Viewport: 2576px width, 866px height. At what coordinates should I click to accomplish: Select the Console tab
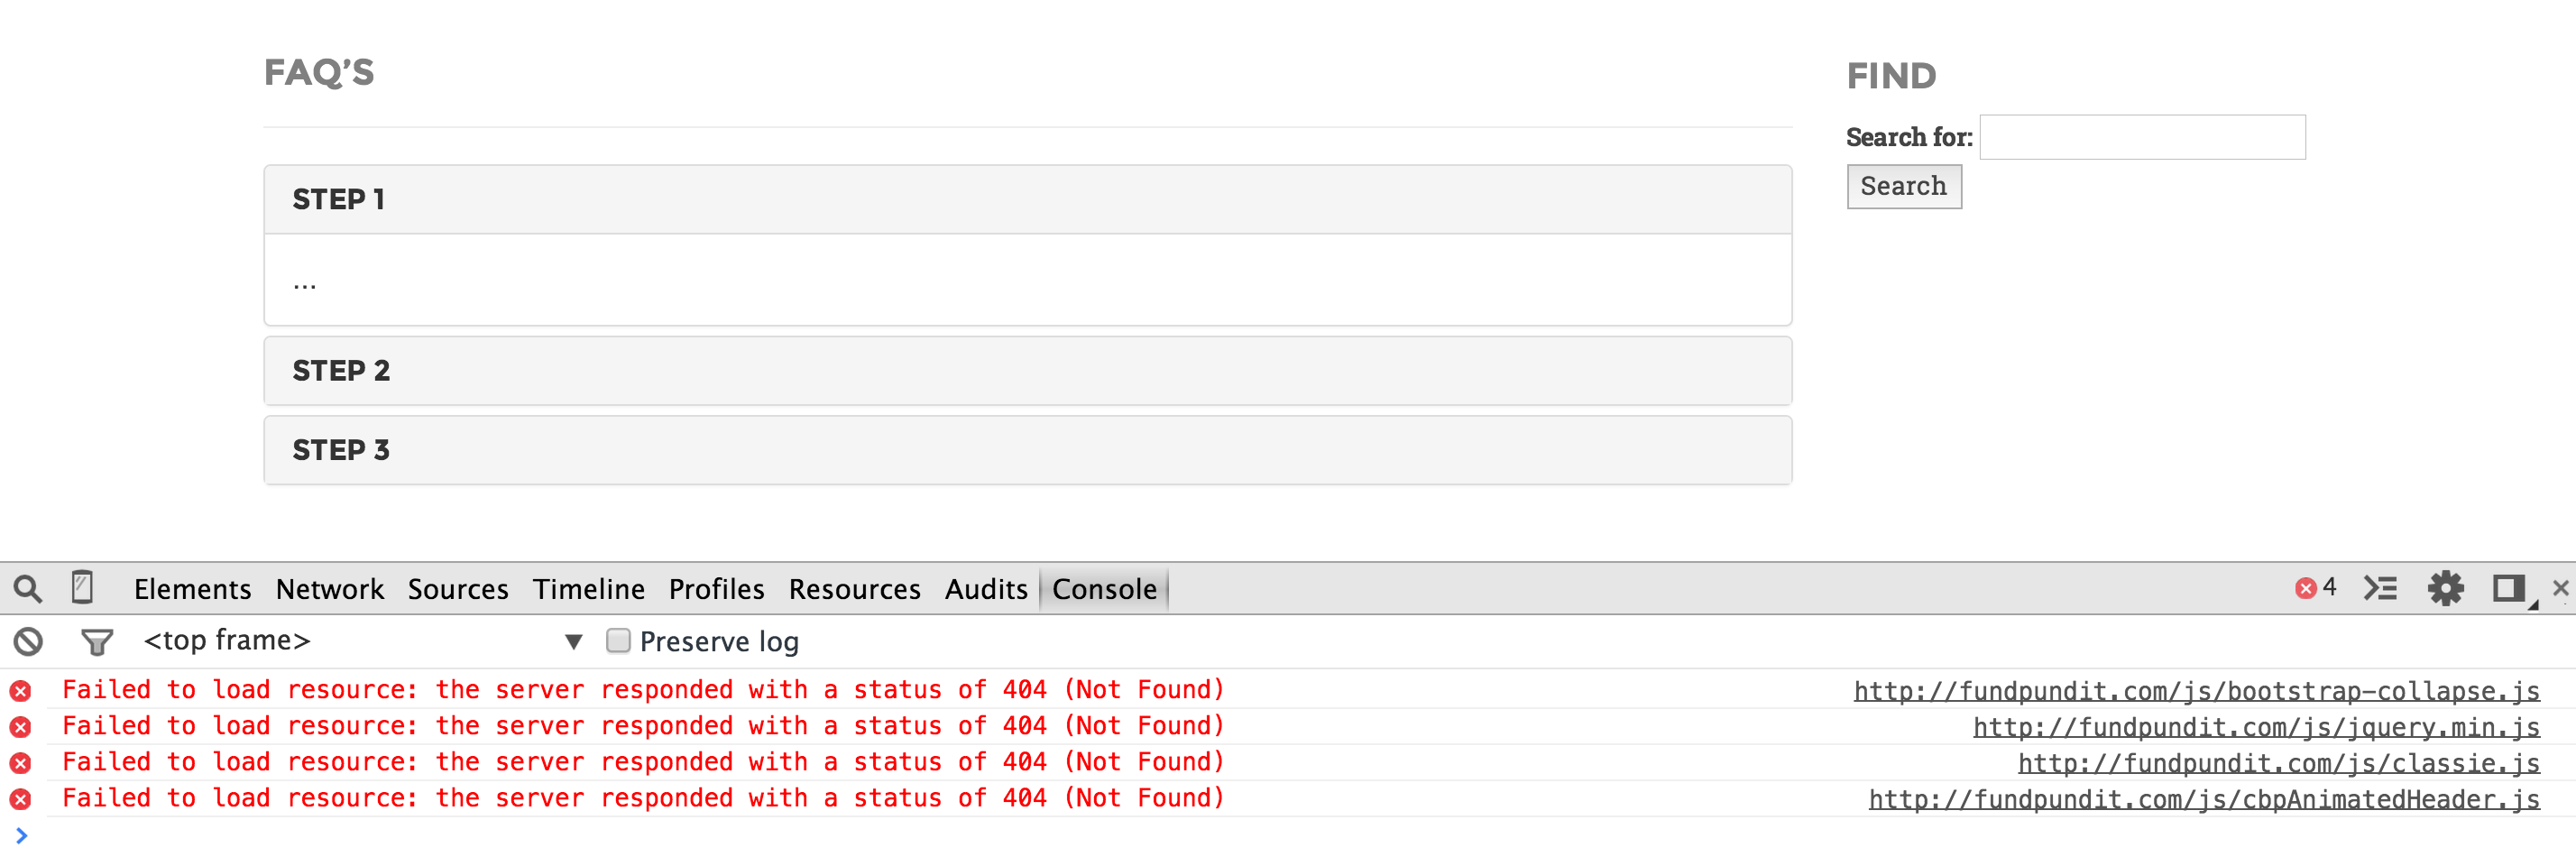coord(1104,589)
